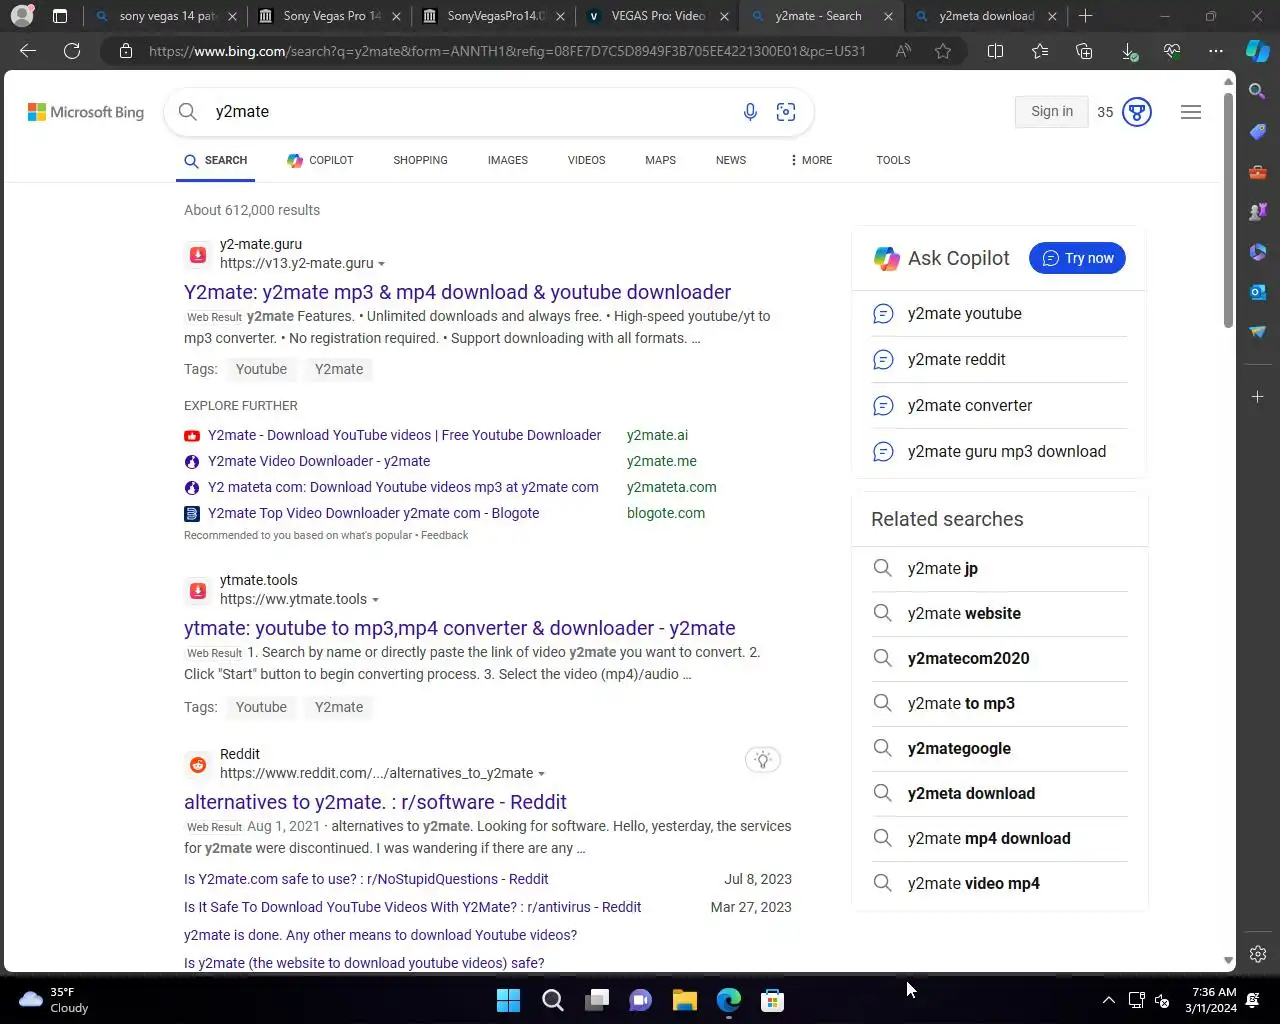The image size is (1280, 1024).
Task: Open sidebar tools briefcase icon
Action: [x=1258, y=172]
